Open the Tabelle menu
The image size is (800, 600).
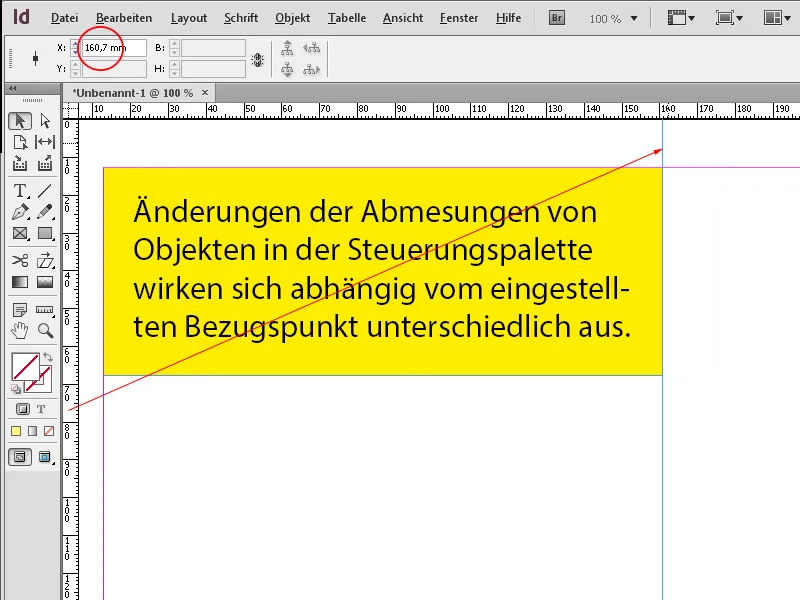tap(347, 18)
